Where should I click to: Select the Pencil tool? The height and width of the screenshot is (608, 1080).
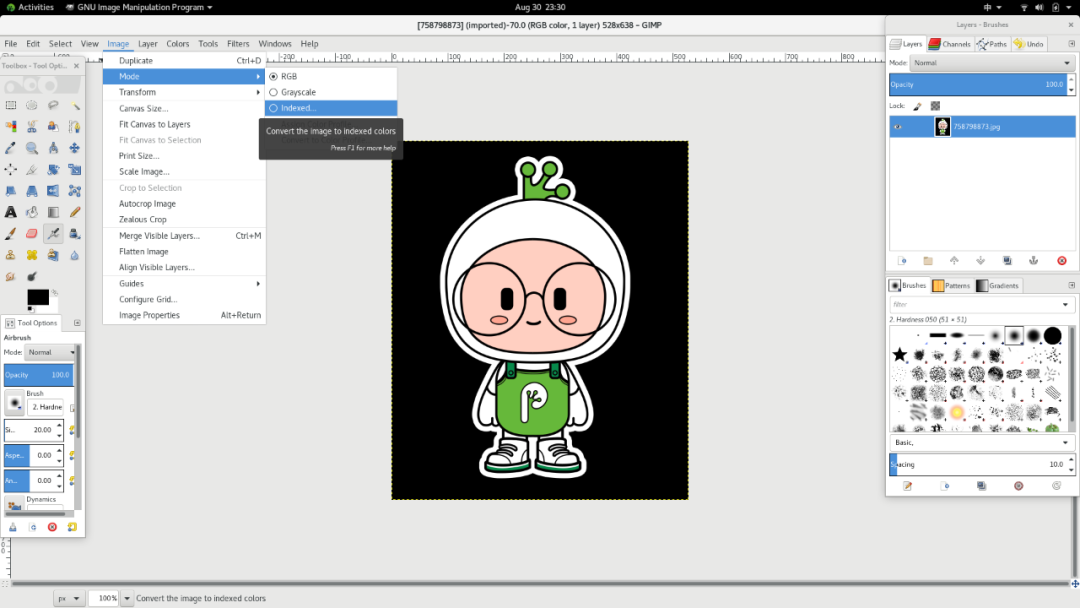click(74, 212)
